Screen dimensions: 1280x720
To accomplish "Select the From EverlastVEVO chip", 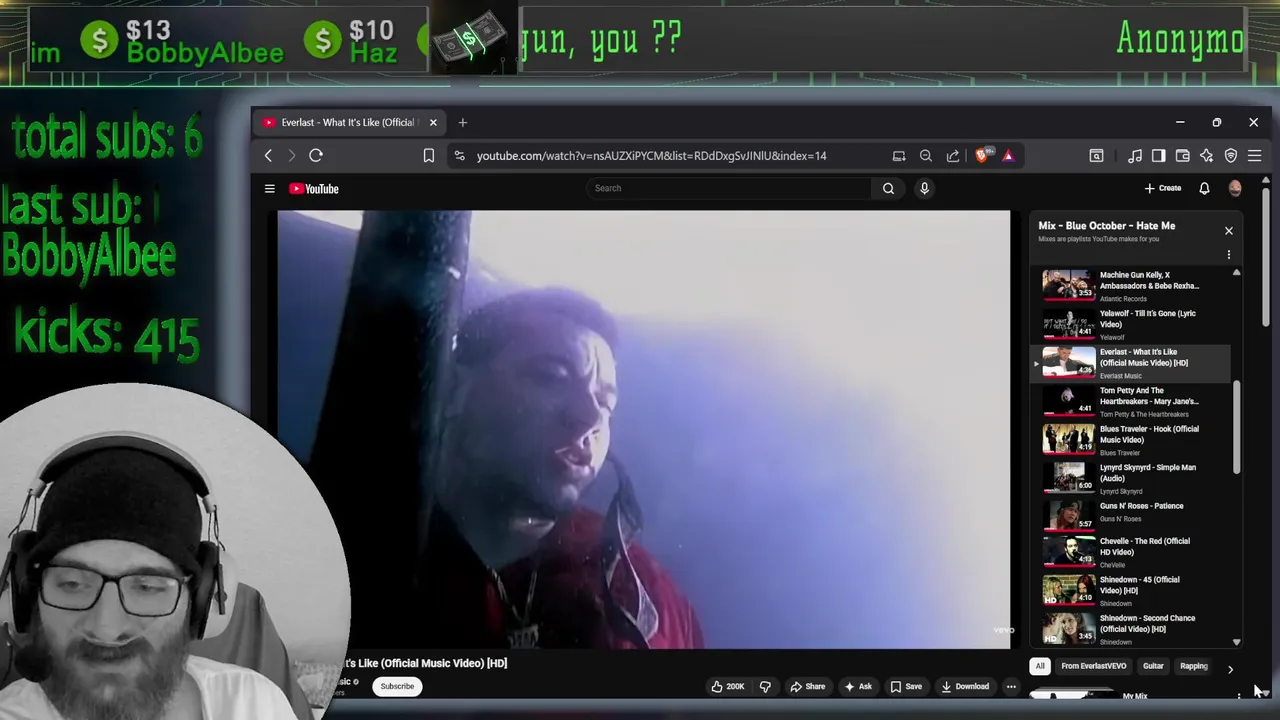I will (1094, 666).
